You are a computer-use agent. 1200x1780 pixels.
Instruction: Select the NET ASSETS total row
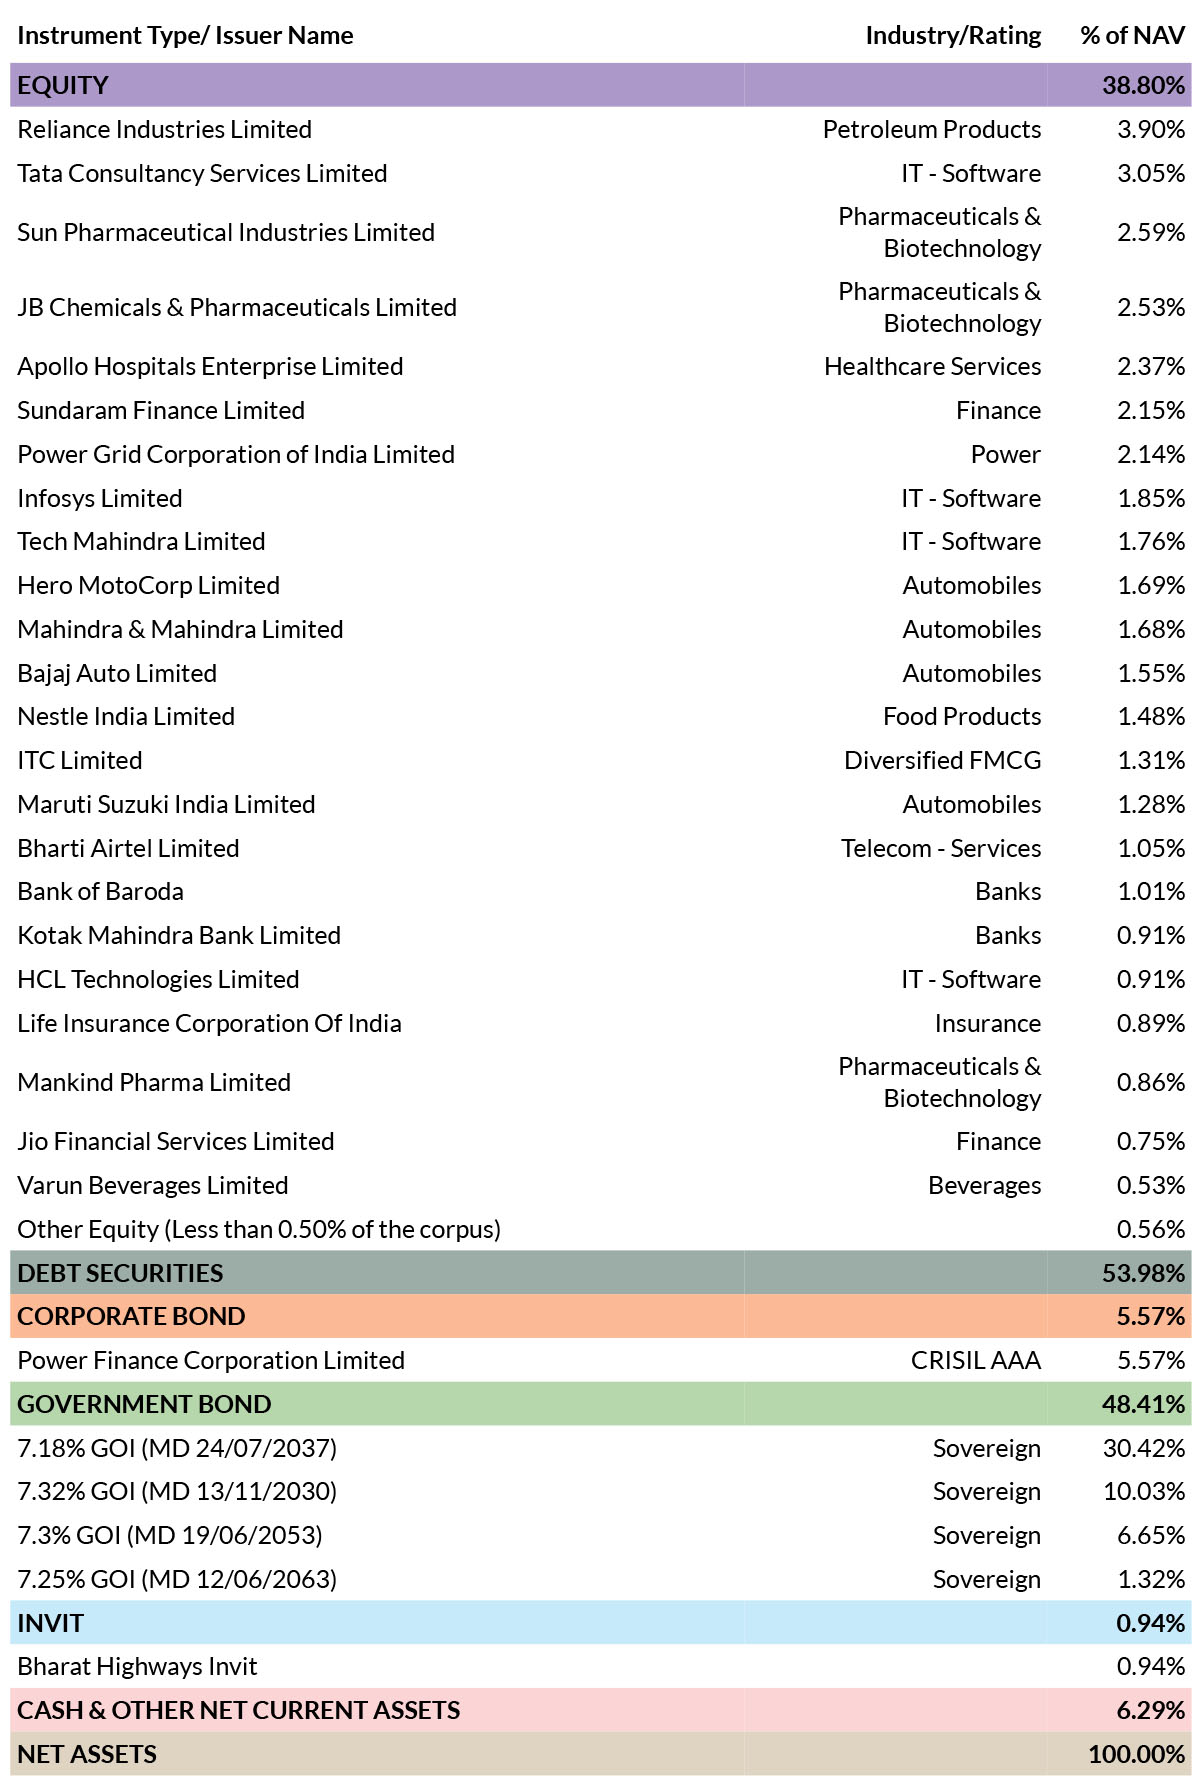coord(600,1754)
